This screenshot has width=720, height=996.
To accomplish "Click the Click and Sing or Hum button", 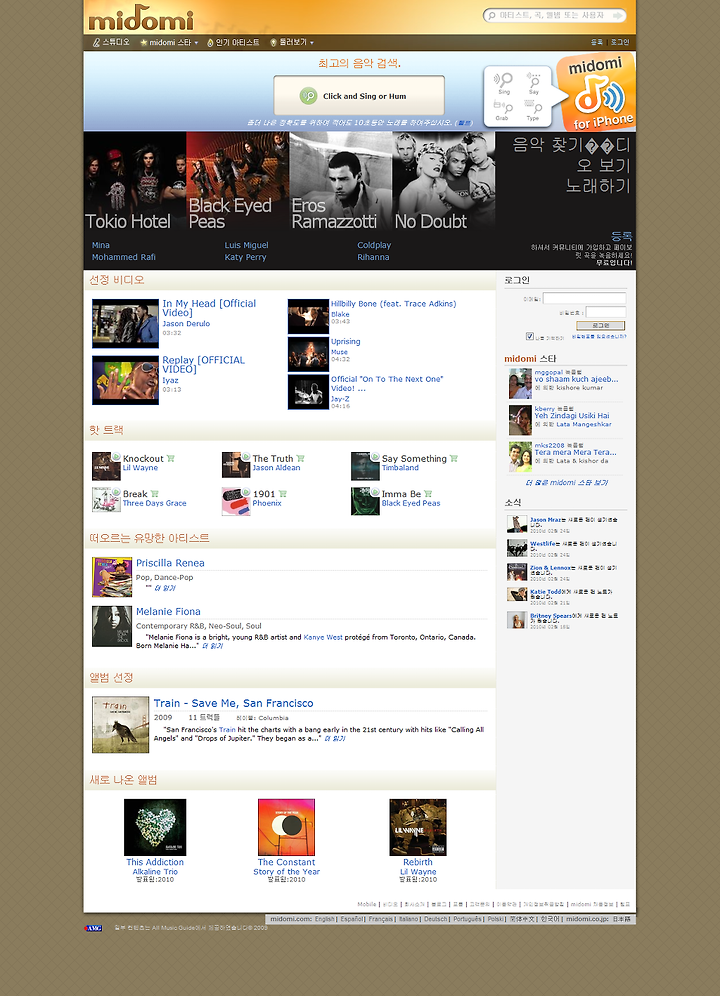I will [x=359, y=96].
